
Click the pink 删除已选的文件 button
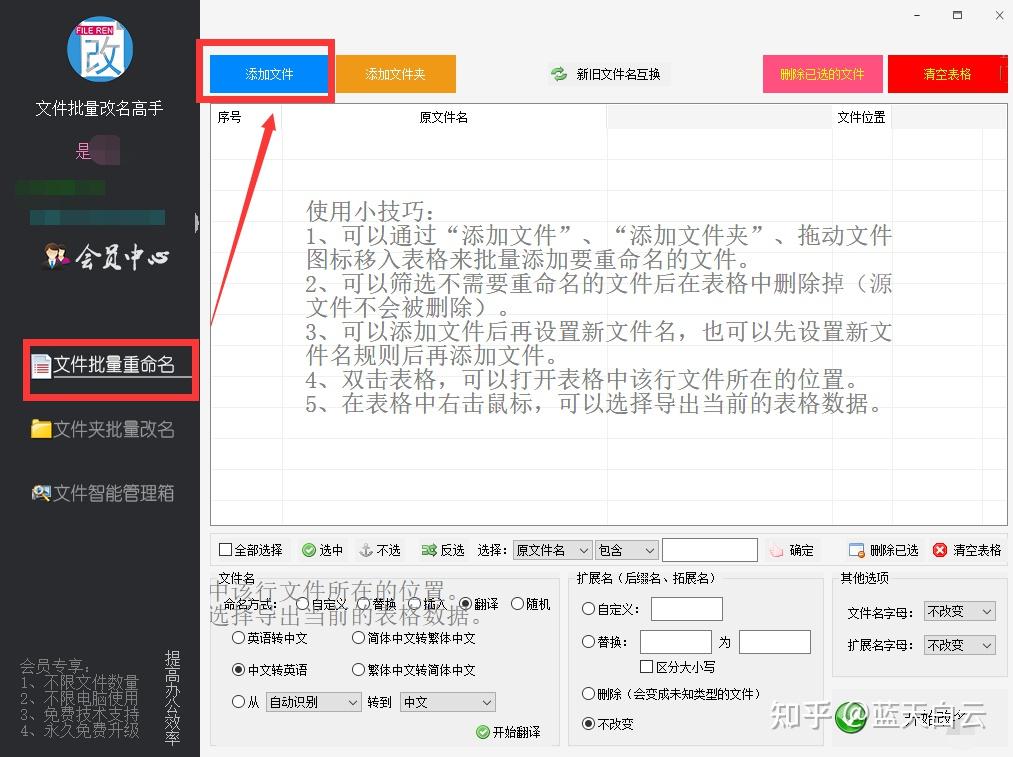point(822,74)
